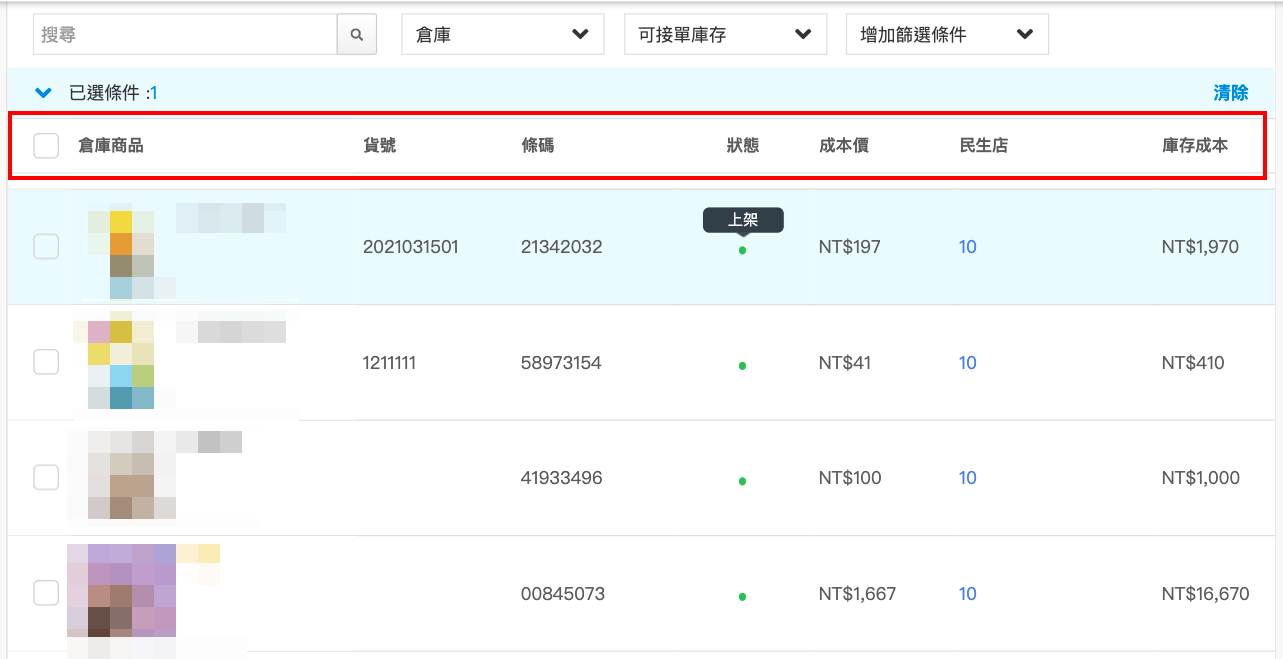Image resolution: width=1283 pixels, height=659 pixels.
Task: Click 清除 to clear filters
Action: [x=1231, y=93]
